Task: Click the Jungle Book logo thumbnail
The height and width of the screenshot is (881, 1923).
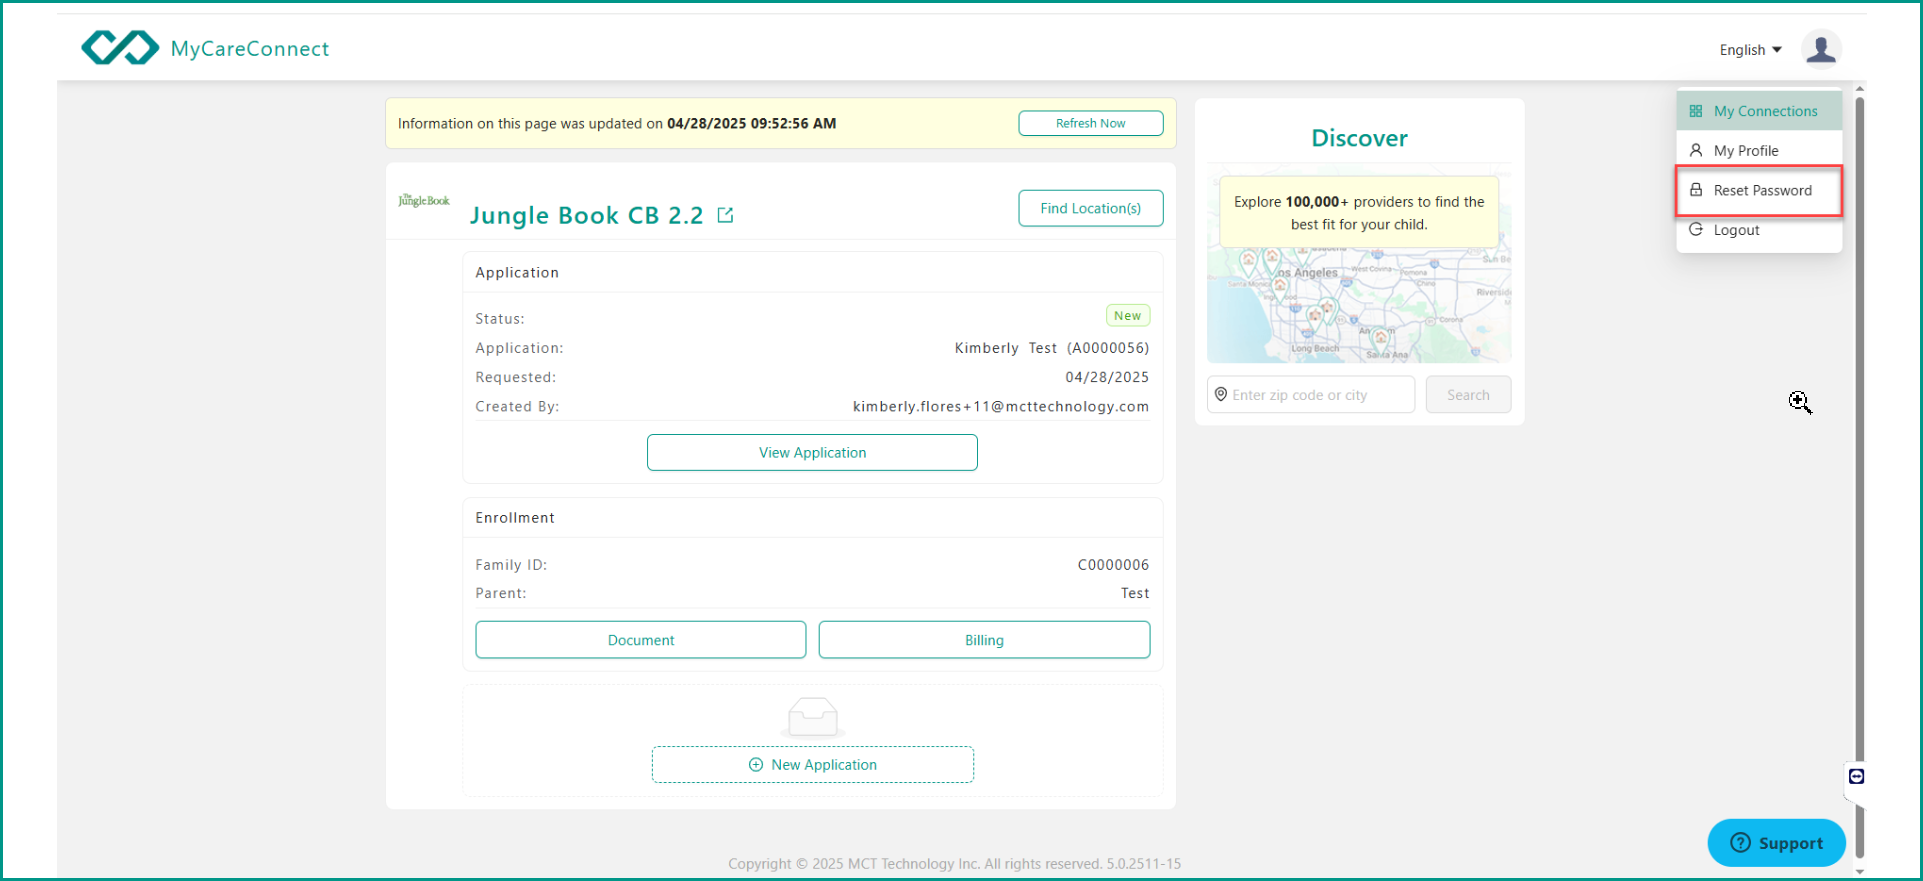Action: point(424,201)
